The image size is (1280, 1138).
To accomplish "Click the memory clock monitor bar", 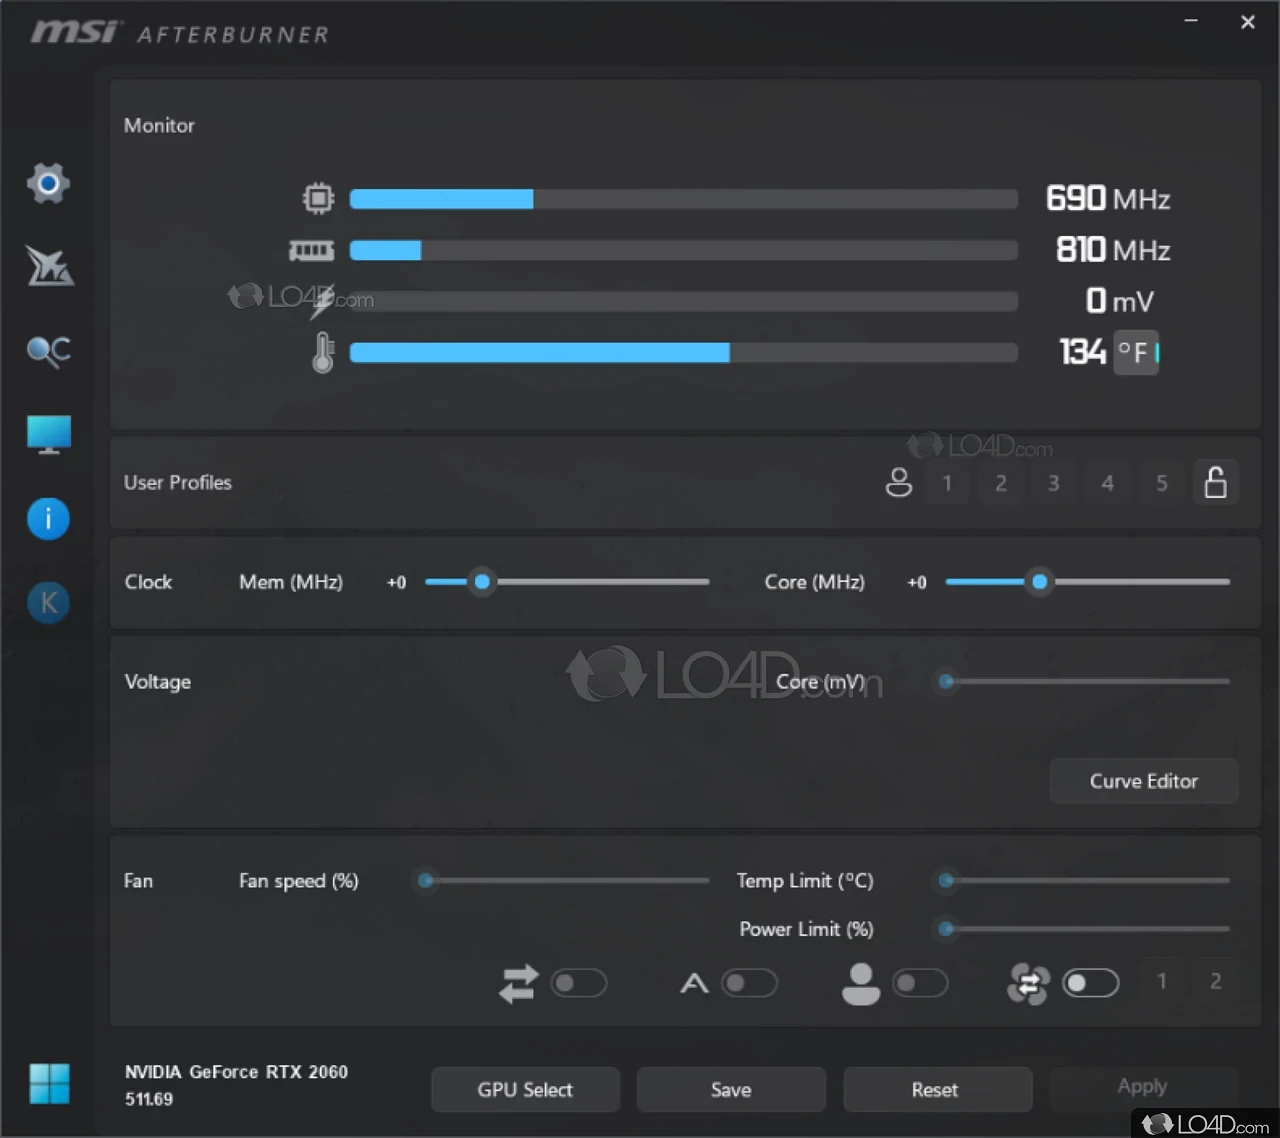I will 684,250.
